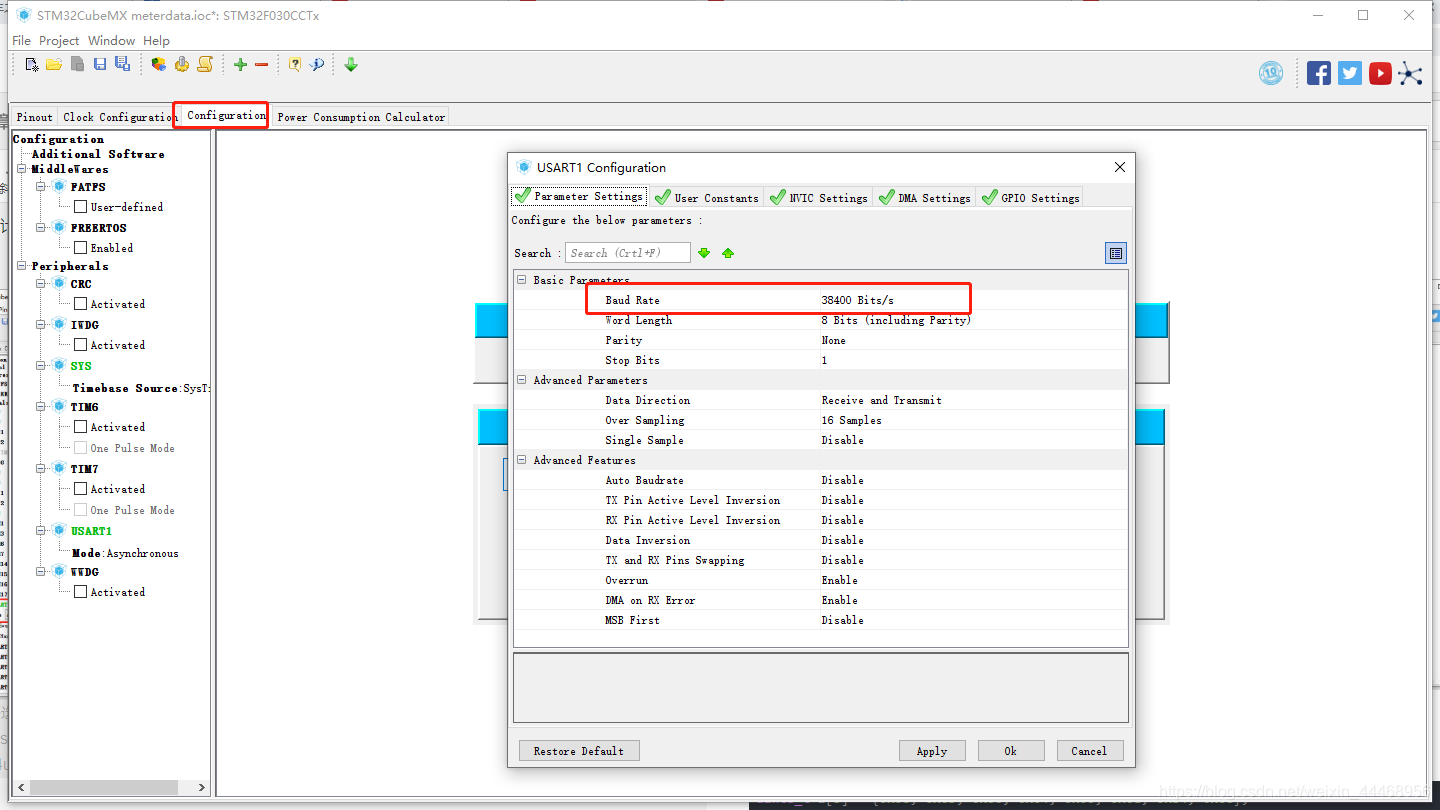The image size is (1440, 810).
Task: Collapse Advanced Parameters section
Action: (x=522, y=380)
